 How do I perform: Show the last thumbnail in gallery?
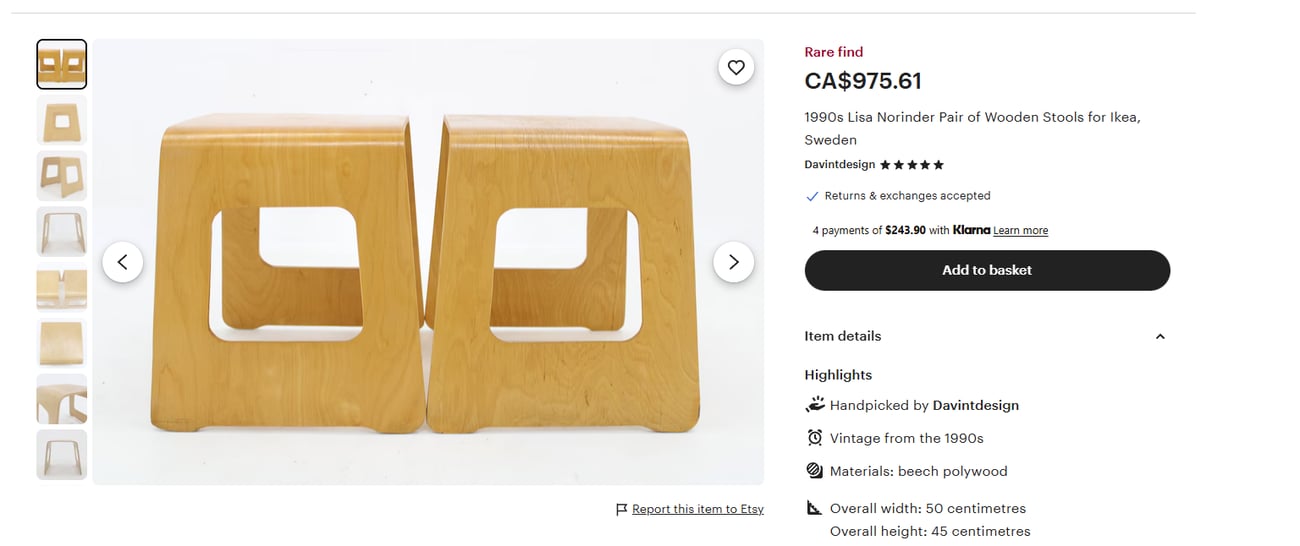click(x=62, y=455)
